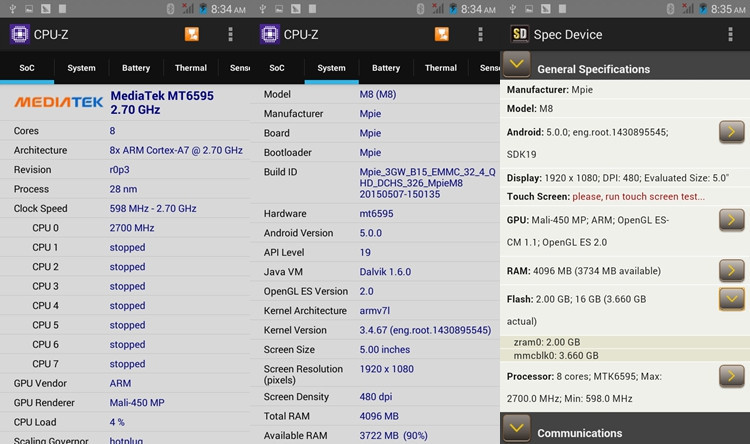Tap the CPU-Z app icon on the System screen
Viewport: 750px width, 444px height.
pyautogui.click(x=269, y=34)
